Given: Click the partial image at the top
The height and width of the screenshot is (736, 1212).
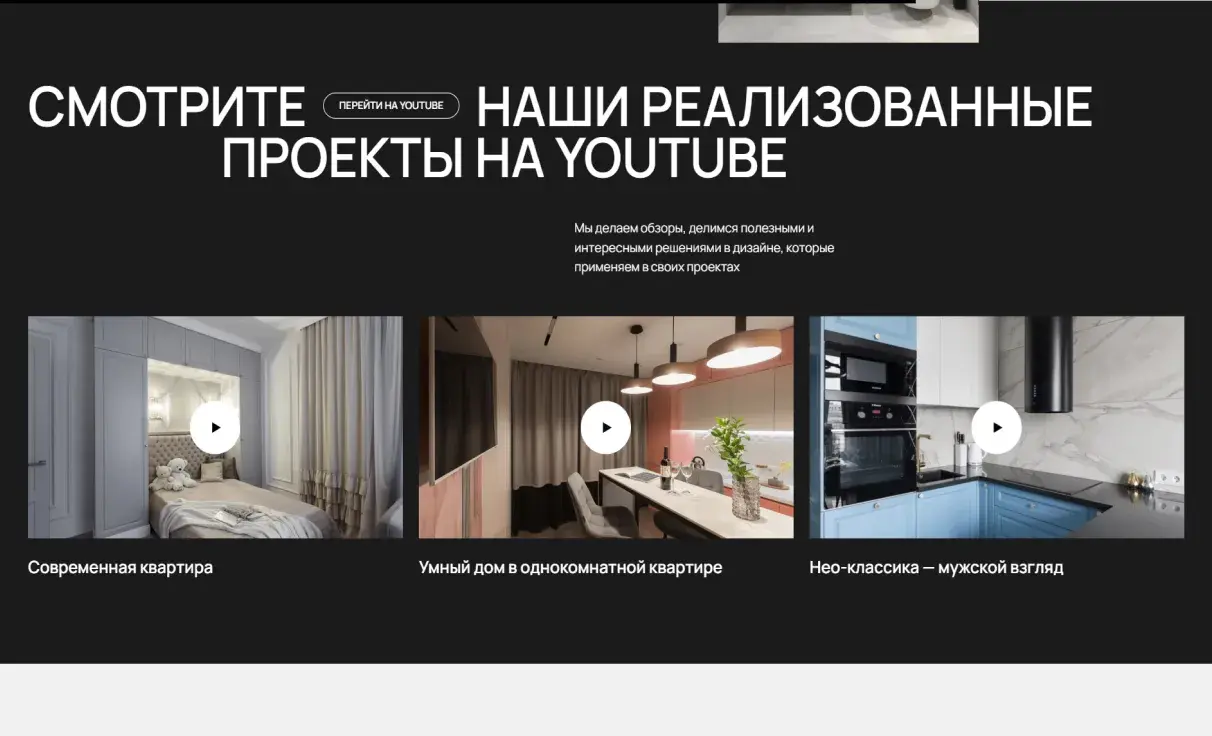Looking at the screenshot, I should 848,22.
